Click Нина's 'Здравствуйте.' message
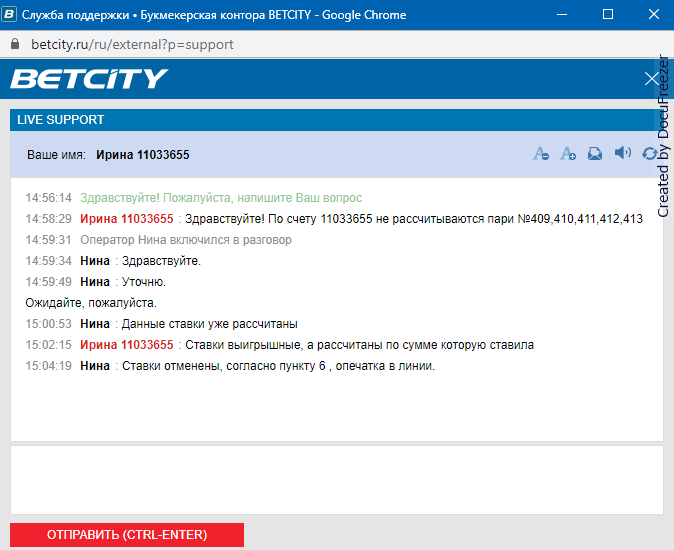The width and height of the screenshot is (674, 550). [161, 261]
